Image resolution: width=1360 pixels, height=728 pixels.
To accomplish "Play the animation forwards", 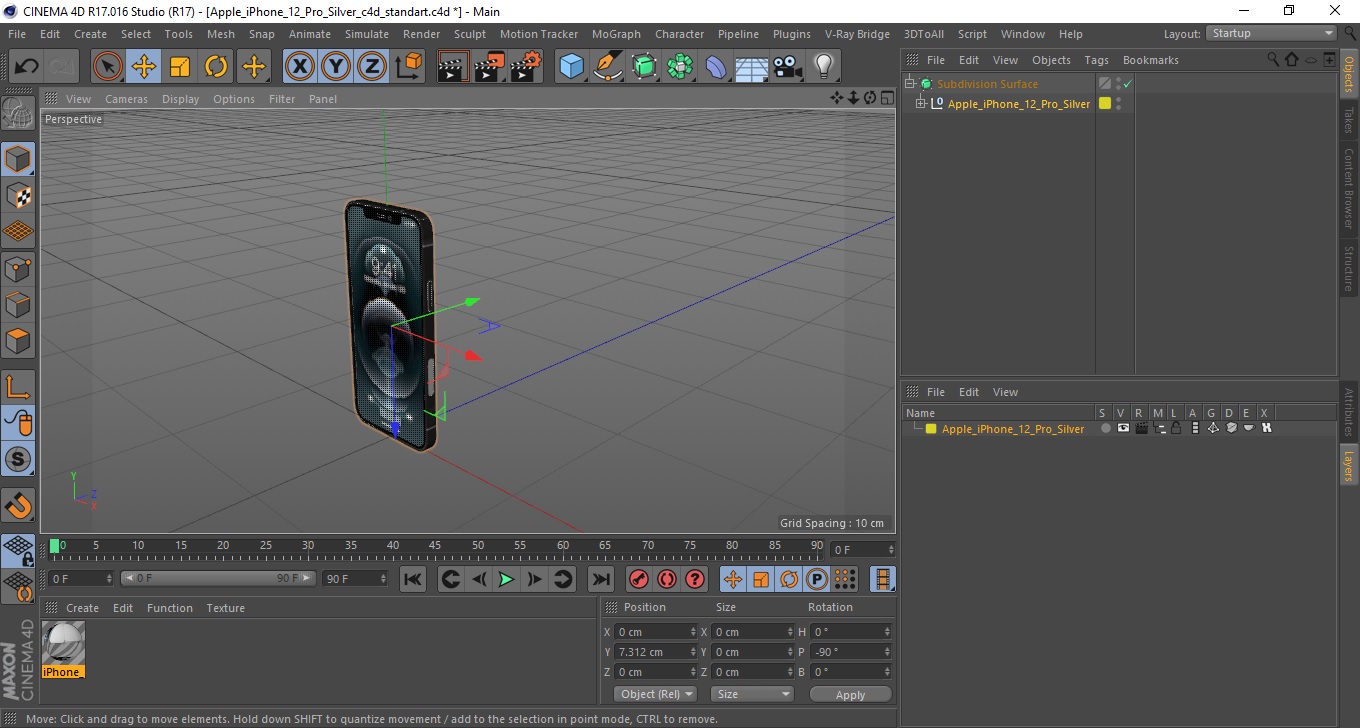I will pos(507,579).
